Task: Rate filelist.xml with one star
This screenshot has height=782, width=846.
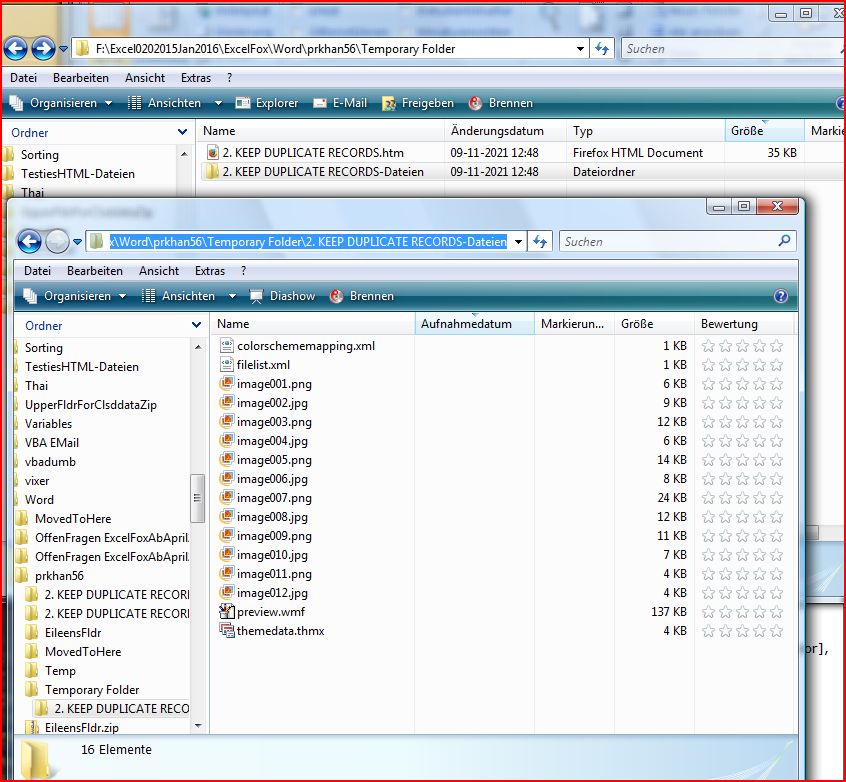Action: [708, 365]
